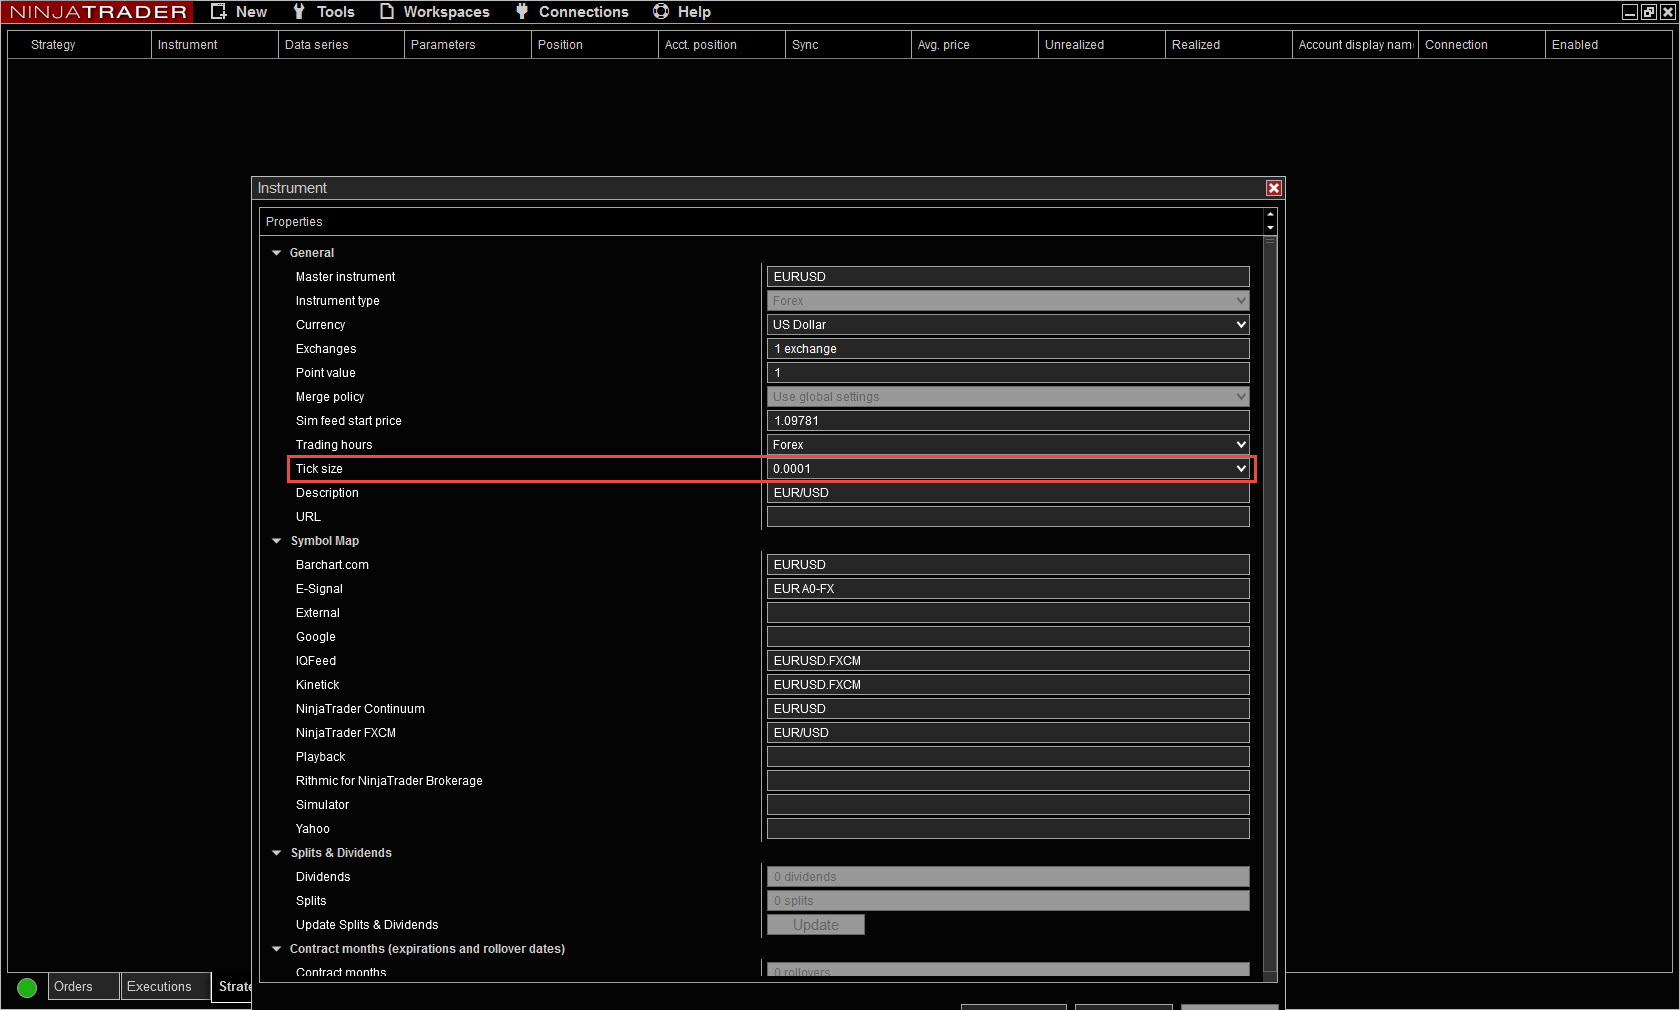Screen dimensions: 1680x1010
Task: Collapse the Symbol Map section
Action: pos(277,541)
